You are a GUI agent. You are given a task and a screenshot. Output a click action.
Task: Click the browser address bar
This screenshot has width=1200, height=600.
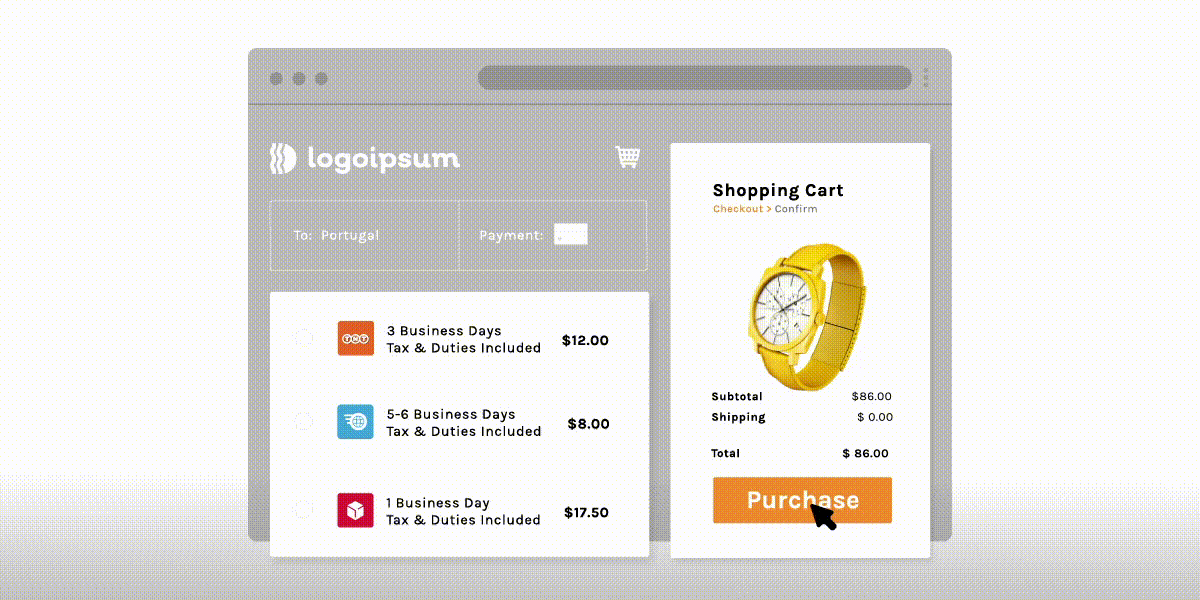pos(694,78)
